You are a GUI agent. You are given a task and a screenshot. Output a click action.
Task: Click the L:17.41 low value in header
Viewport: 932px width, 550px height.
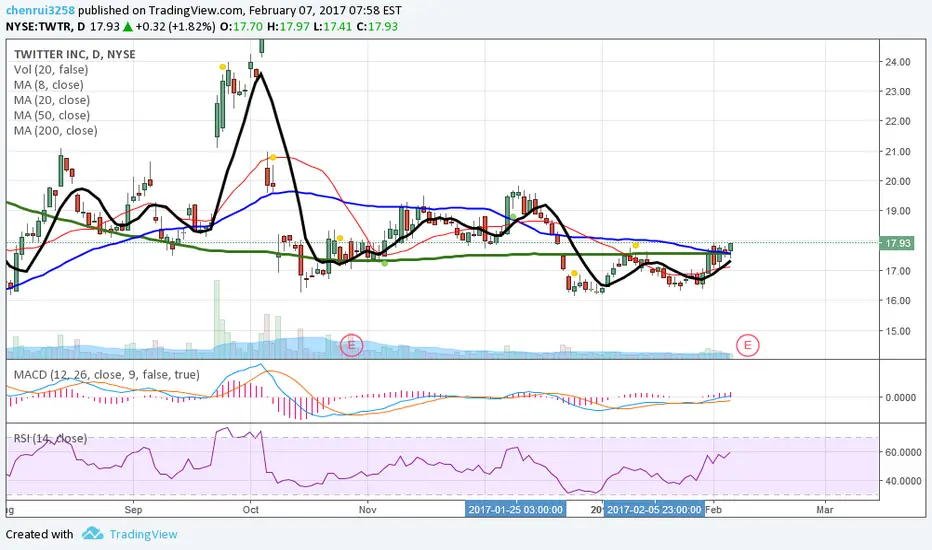coord(332,26)
